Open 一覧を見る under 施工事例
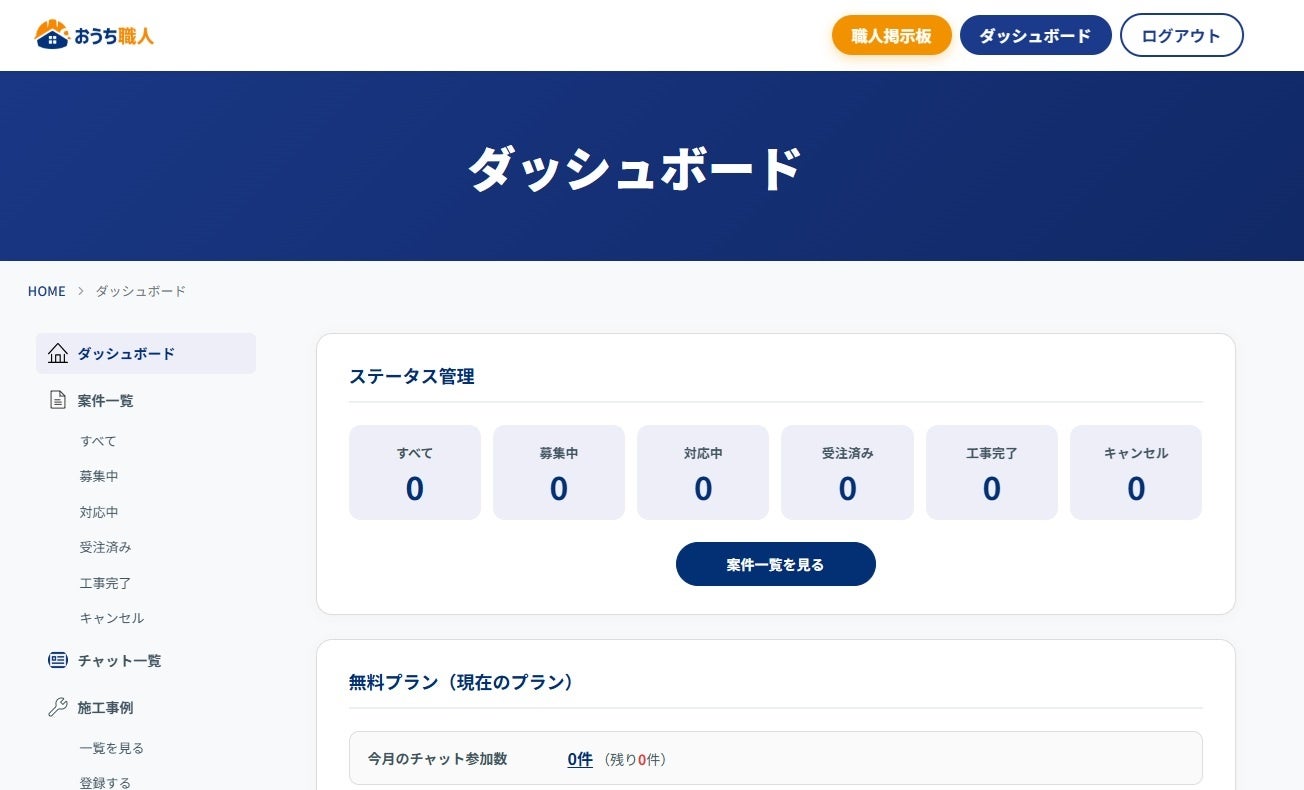Image resolution: width=1304 pixels, height=790 pixels. (112, 748)
